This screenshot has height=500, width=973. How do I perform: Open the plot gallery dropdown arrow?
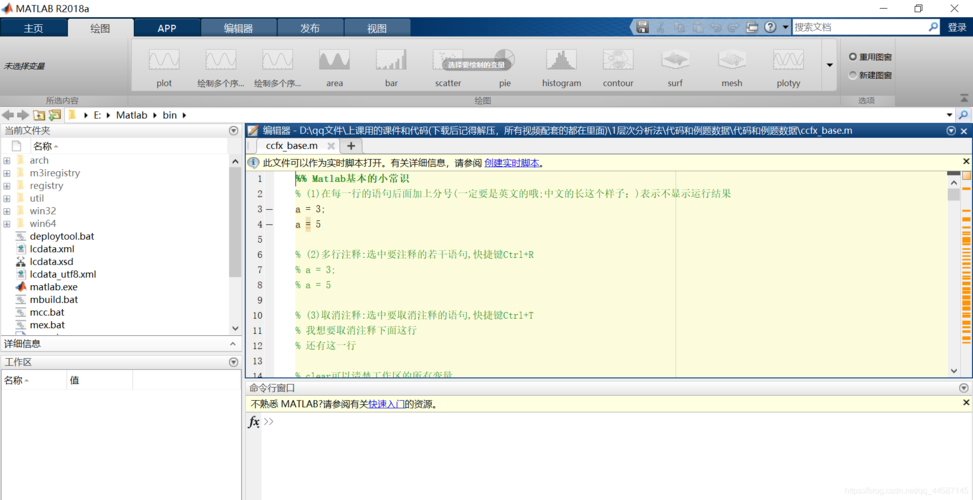click(x=829, y=66)
